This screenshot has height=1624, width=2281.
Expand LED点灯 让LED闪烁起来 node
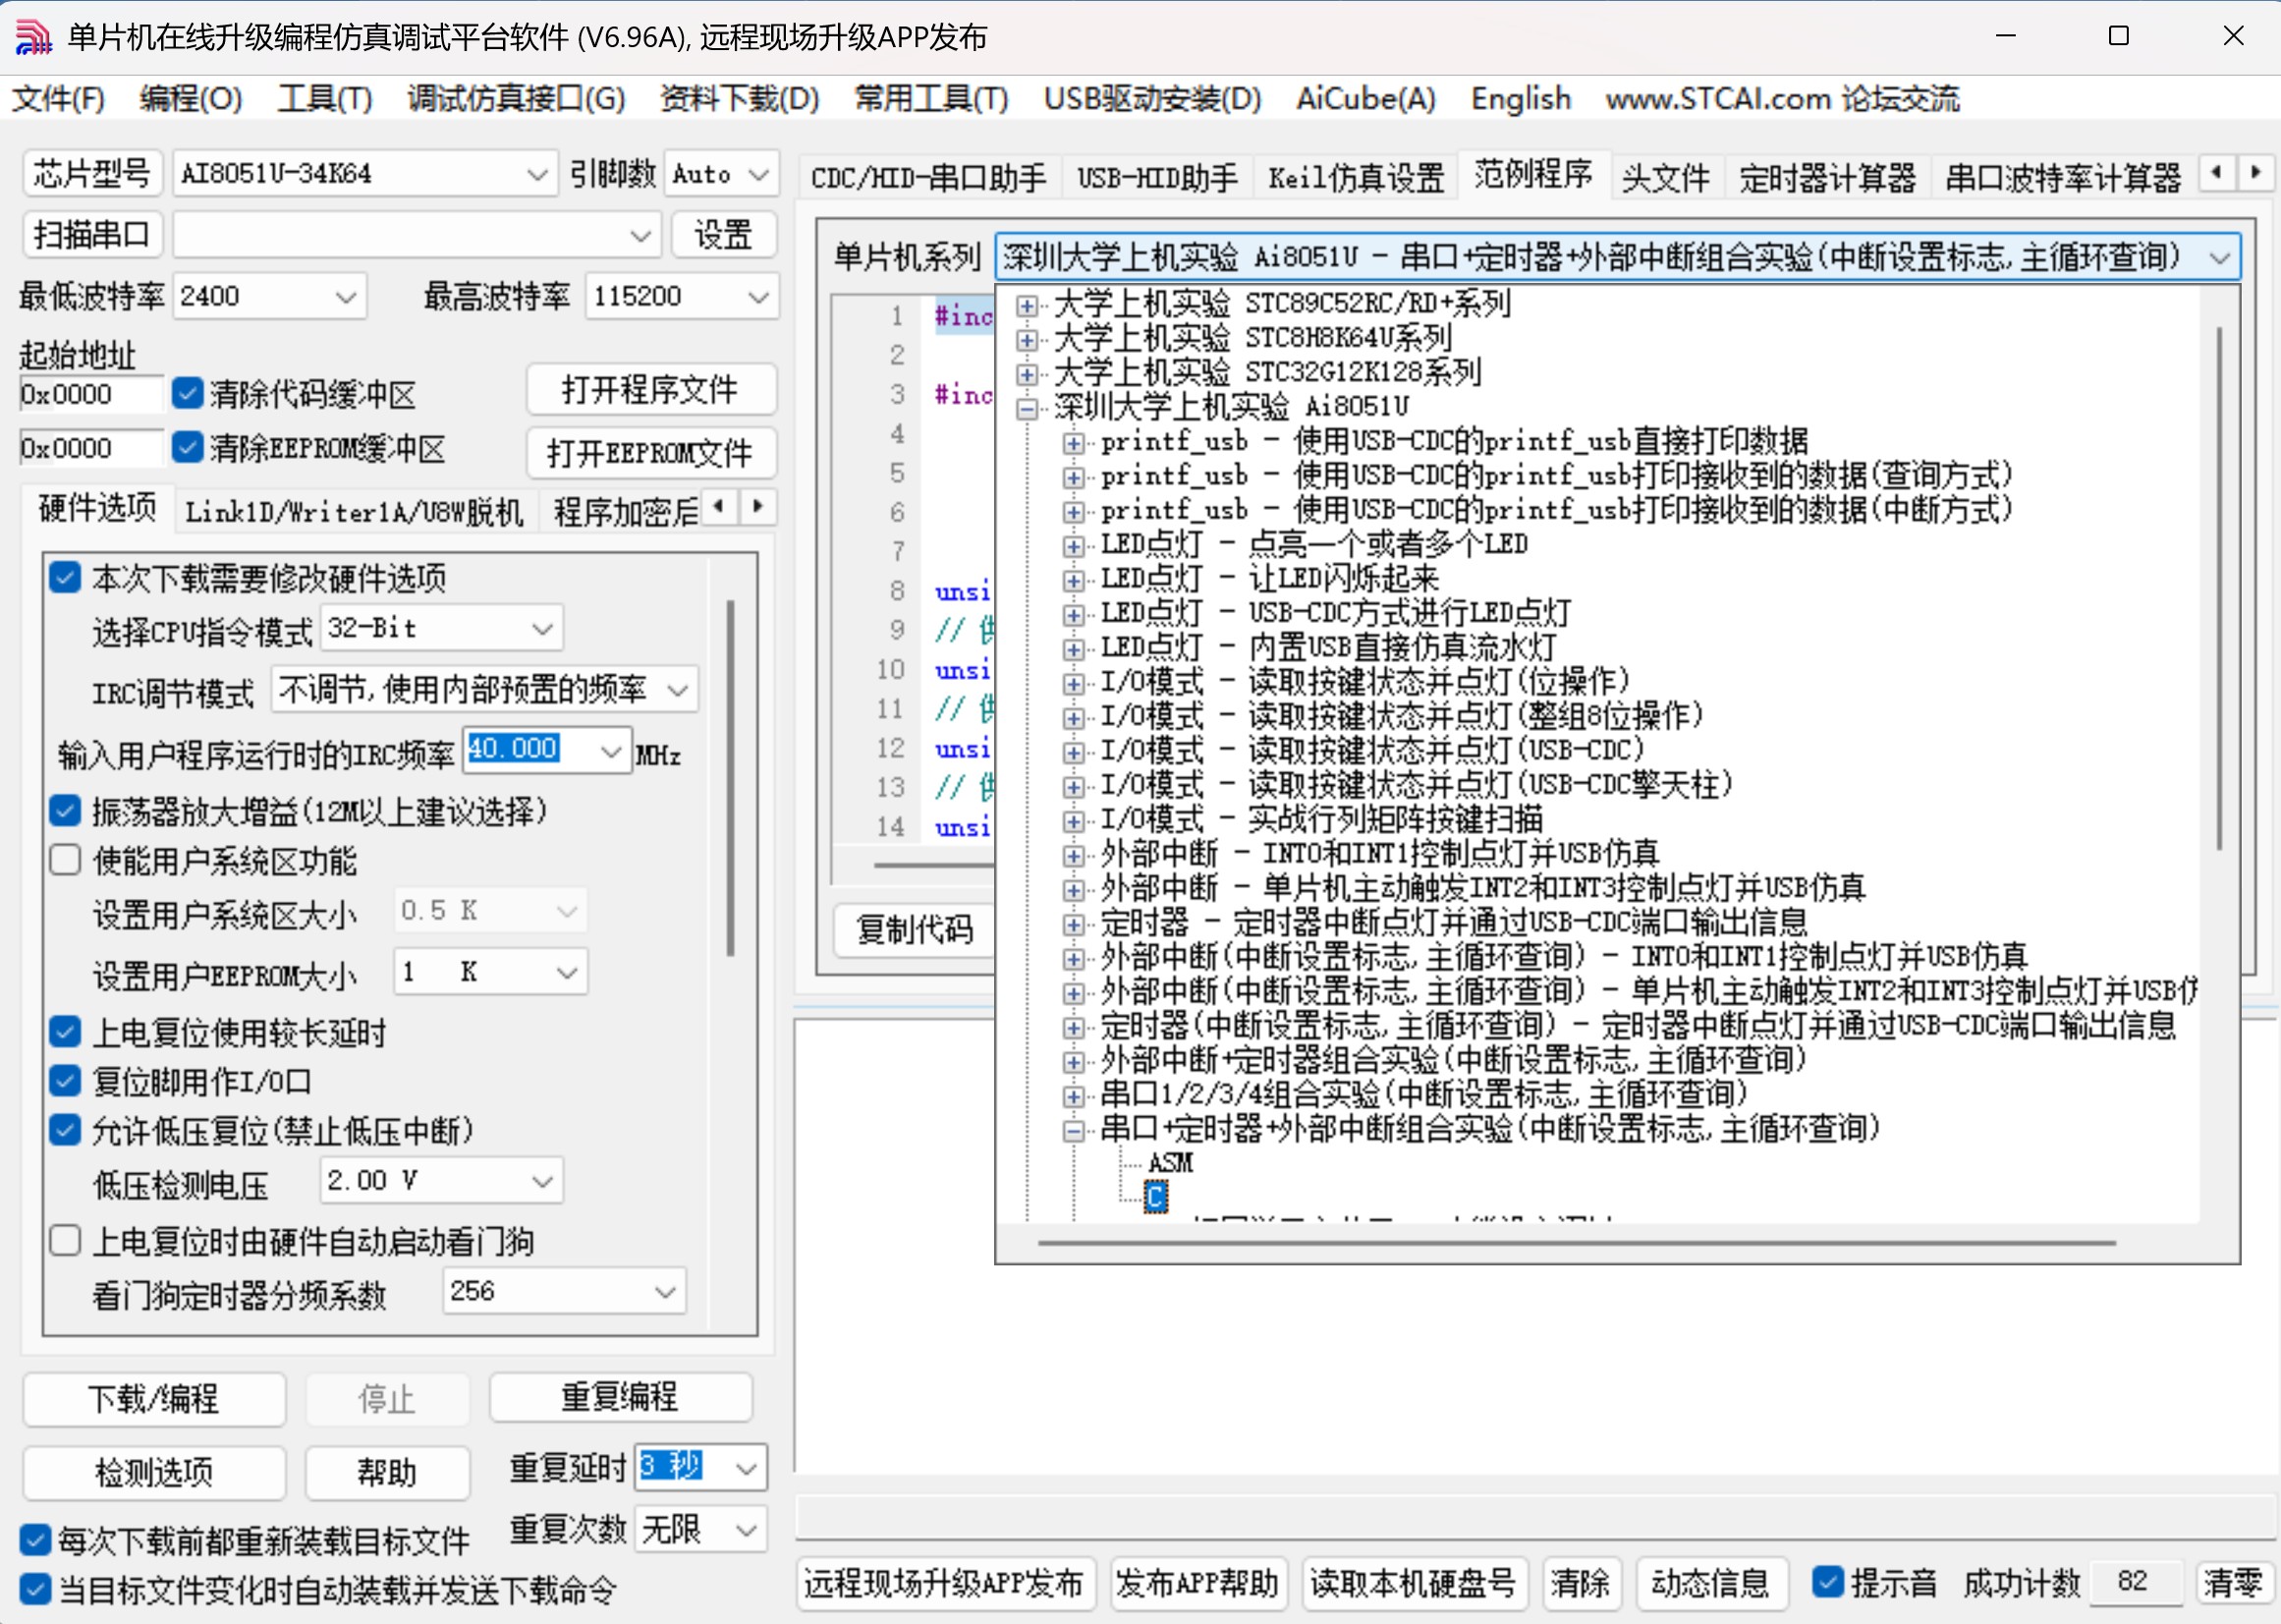click(x=1073, y=580)
